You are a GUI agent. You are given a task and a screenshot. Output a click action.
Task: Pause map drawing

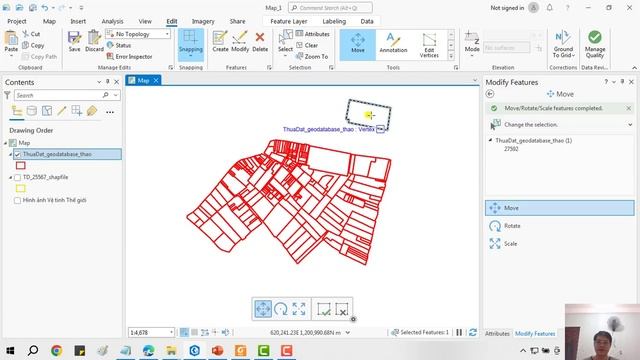(459, 333)
